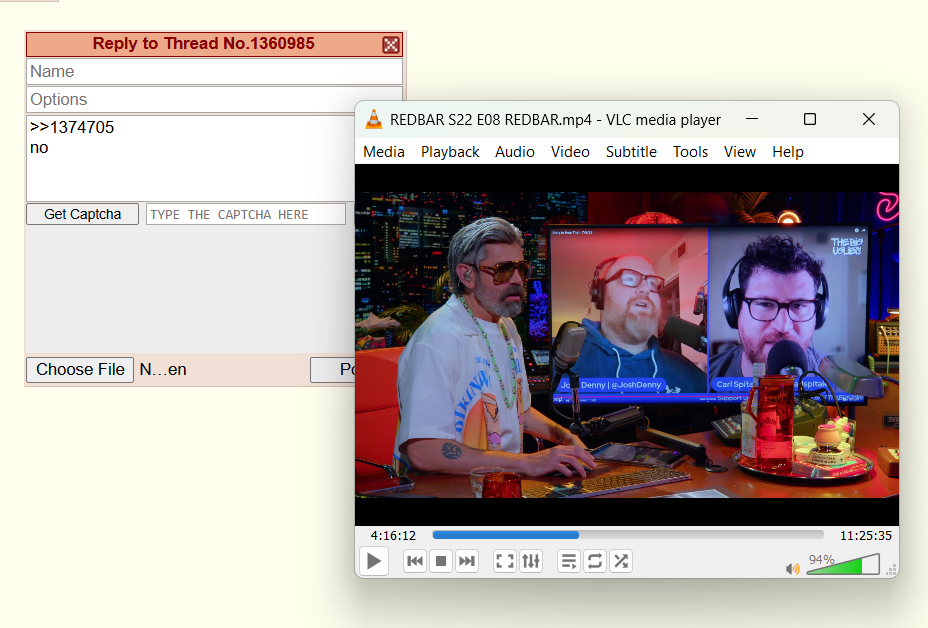This screenshot has height=628, width=928.
Task: Open the Media menu
Action: [x=383, y=152]
